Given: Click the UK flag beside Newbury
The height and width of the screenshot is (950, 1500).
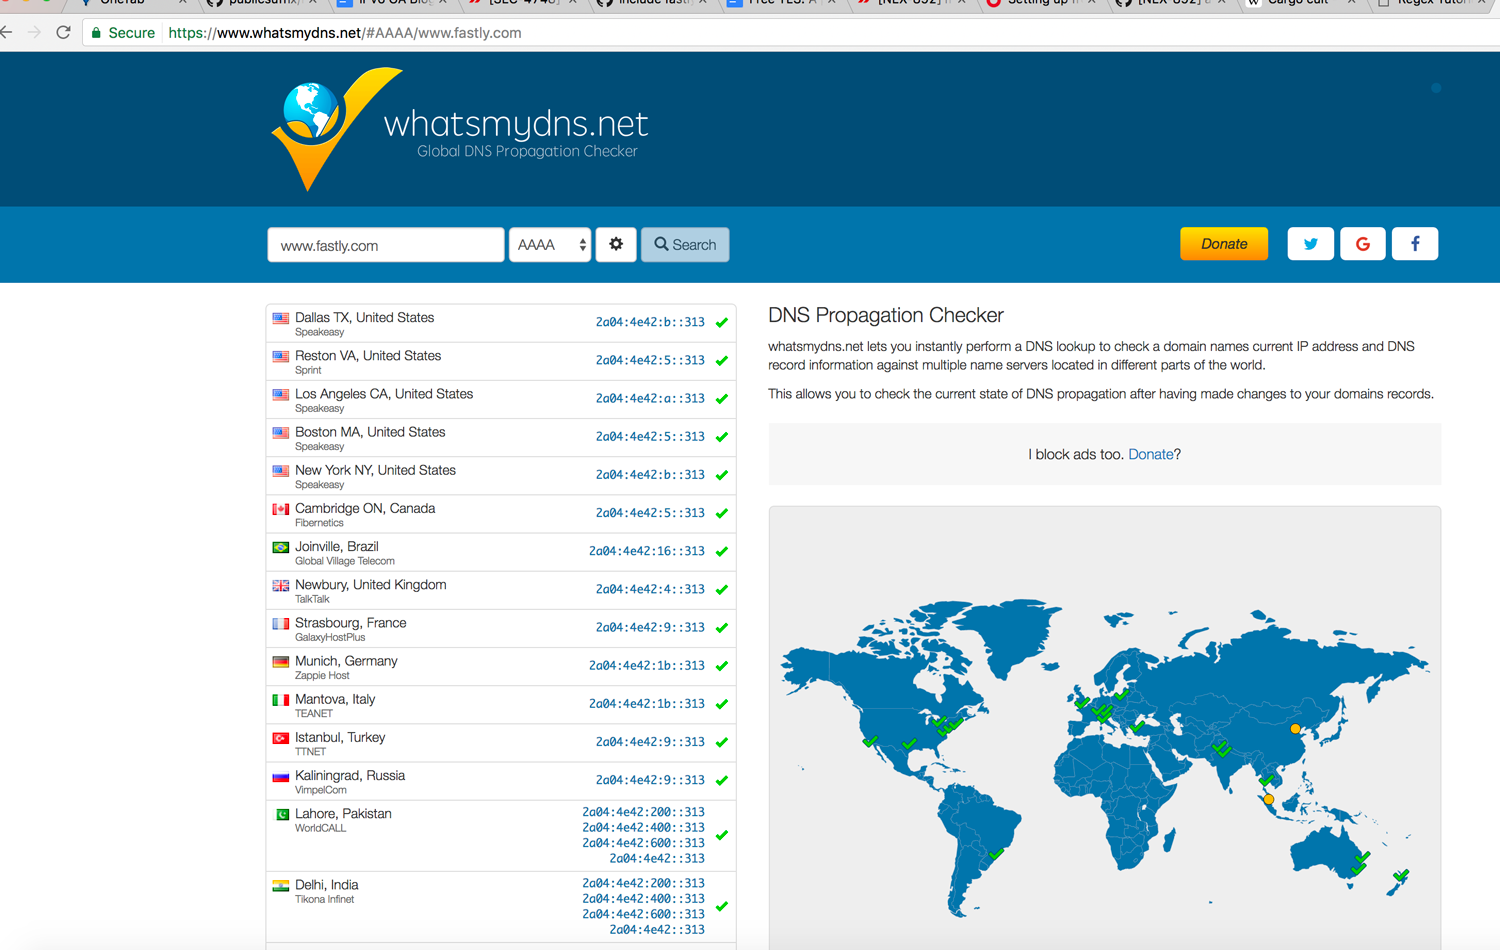Looking at the screenshot, I should (x=281, y=586).
